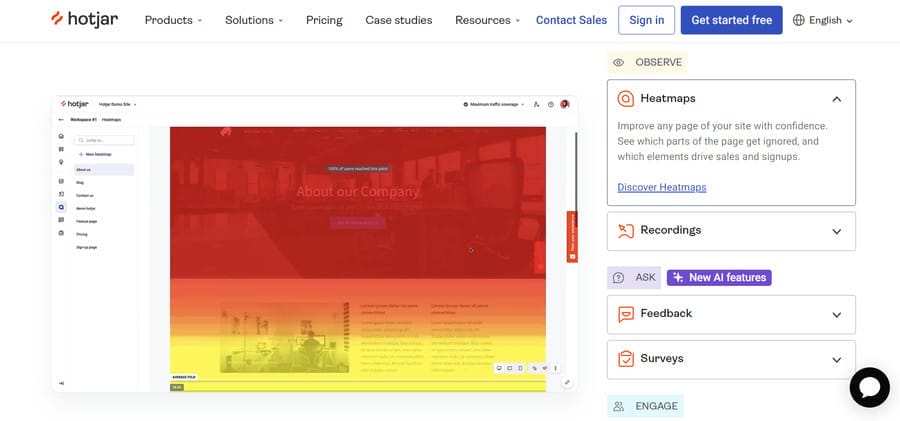Select Pricing in the heatmap list
Image resolution: width=900 pixels, height=421 pixels.
point(82,234)
